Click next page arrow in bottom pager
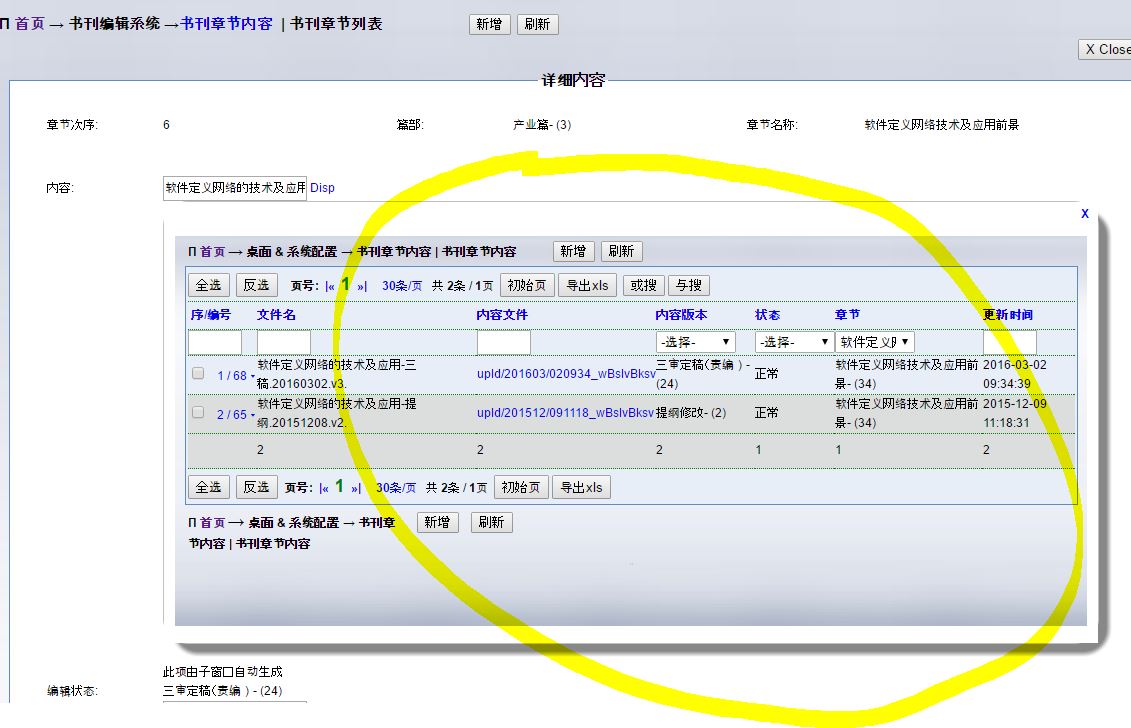1131x728 pixels. point(355,488)
